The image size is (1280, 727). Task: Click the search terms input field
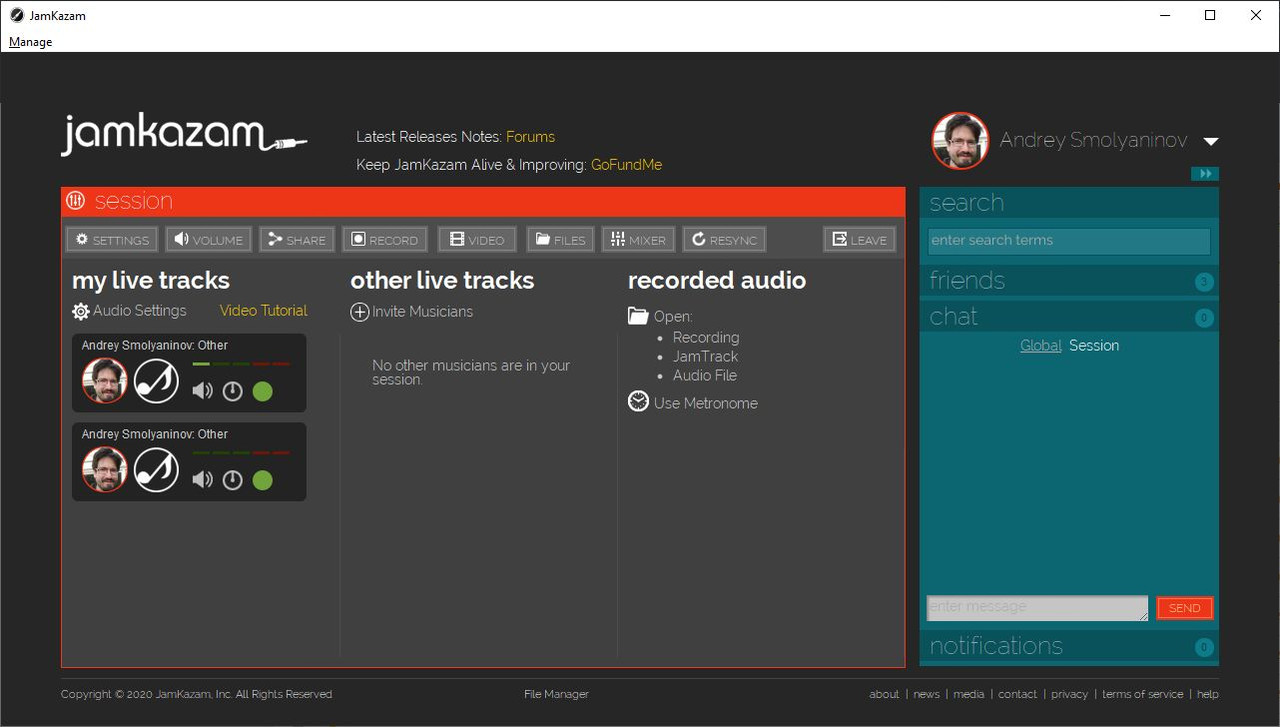pyautogui.click(x=1069, y=241)
